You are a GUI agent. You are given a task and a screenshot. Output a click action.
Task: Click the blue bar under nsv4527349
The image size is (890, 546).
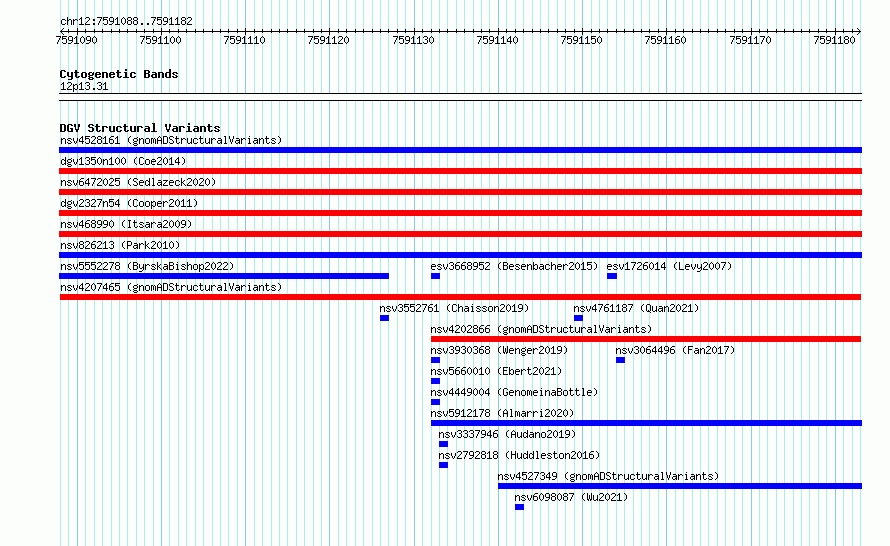[x=680, y=486]
